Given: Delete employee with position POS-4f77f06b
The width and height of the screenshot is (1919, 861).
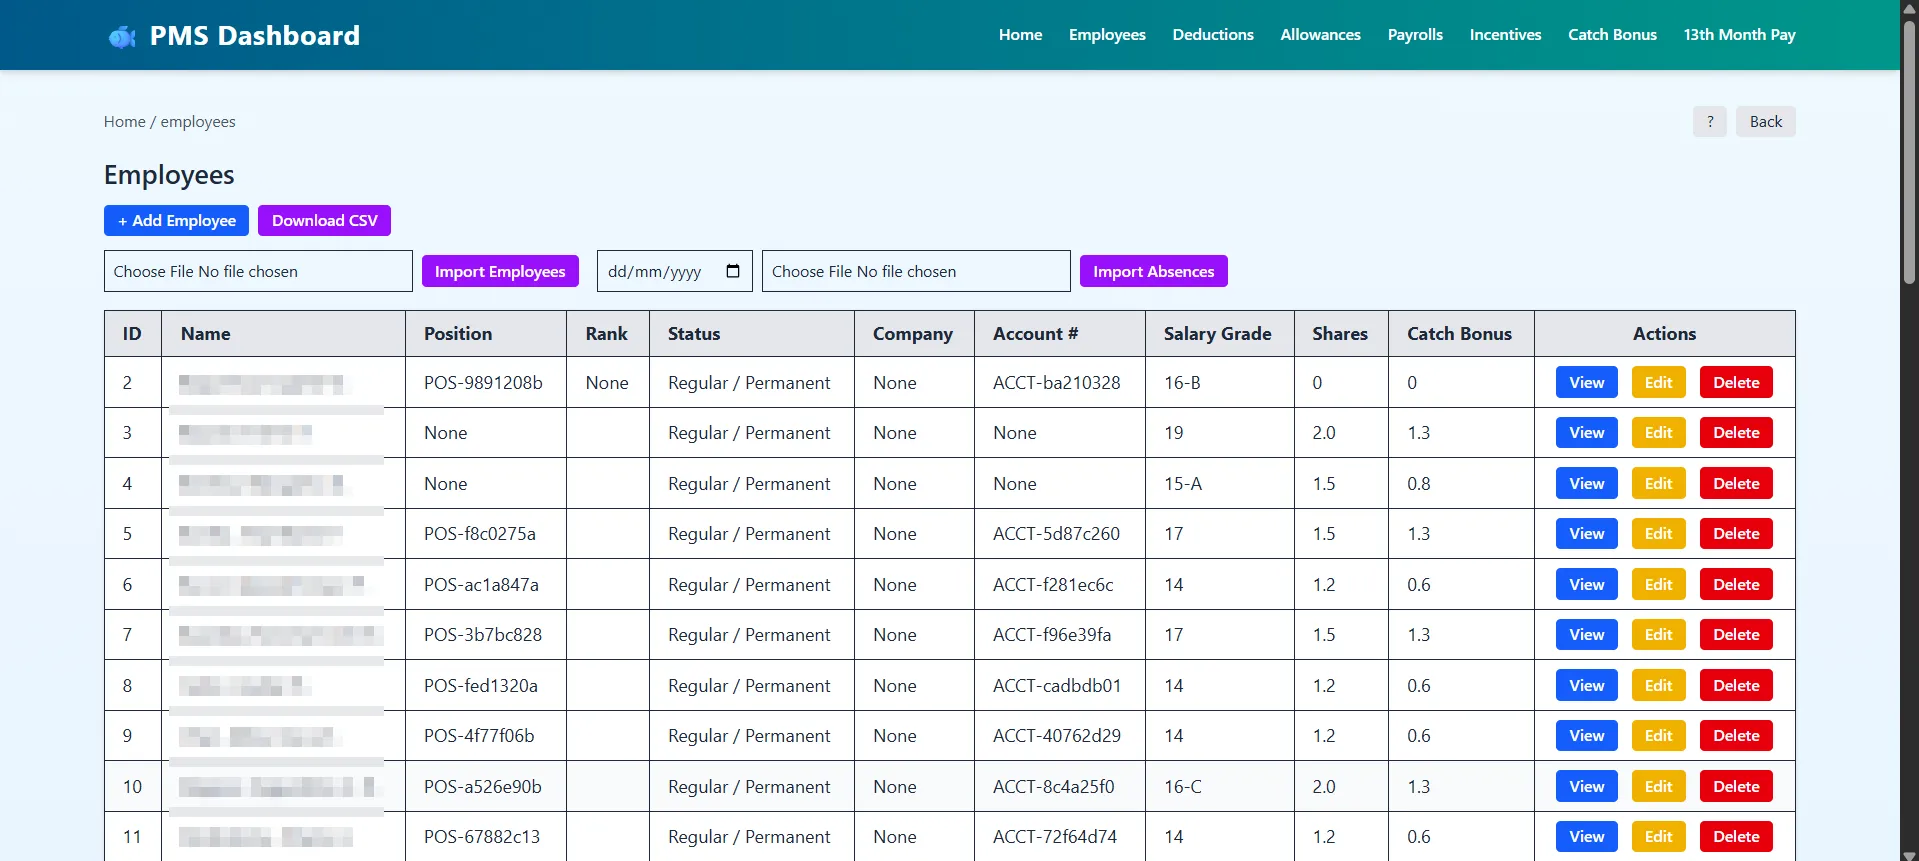Looking at the screenshot, I should tap(1736, 736).
